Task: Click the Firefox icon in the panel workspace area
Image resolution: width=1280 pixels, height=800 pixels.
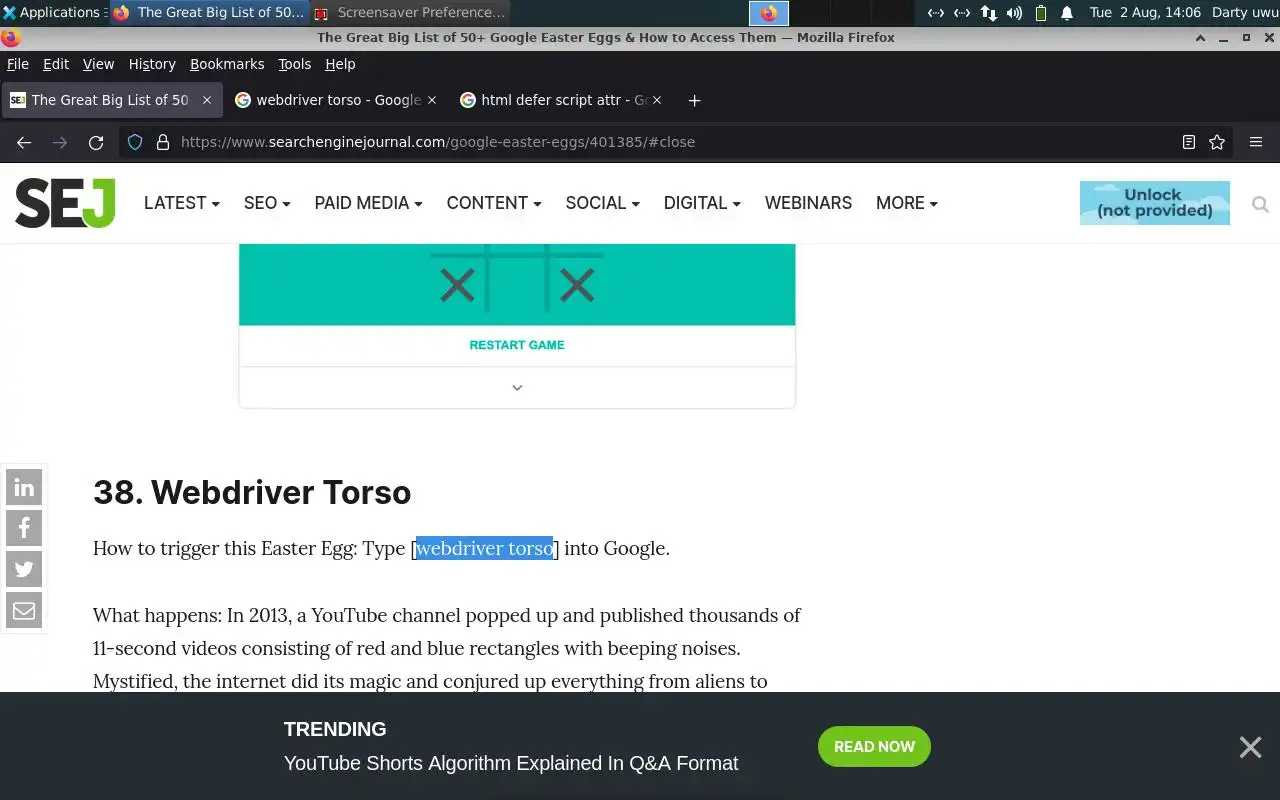Action: (769, 13)
